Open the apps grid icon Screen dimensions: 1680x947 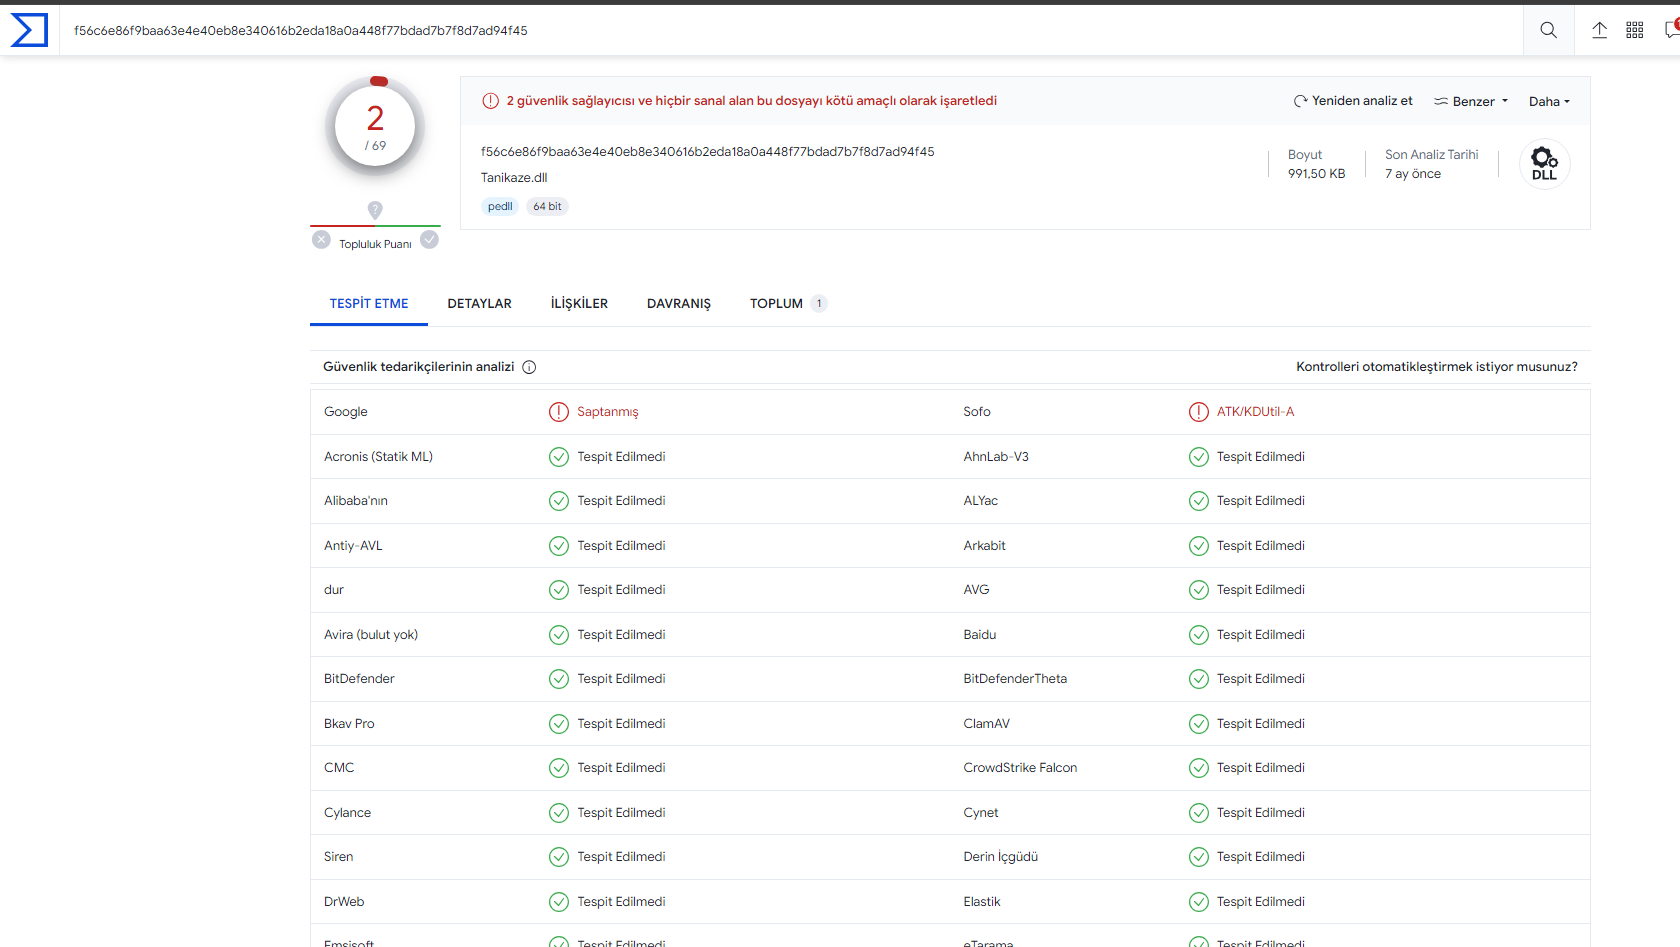click(x=1635, y=30)
